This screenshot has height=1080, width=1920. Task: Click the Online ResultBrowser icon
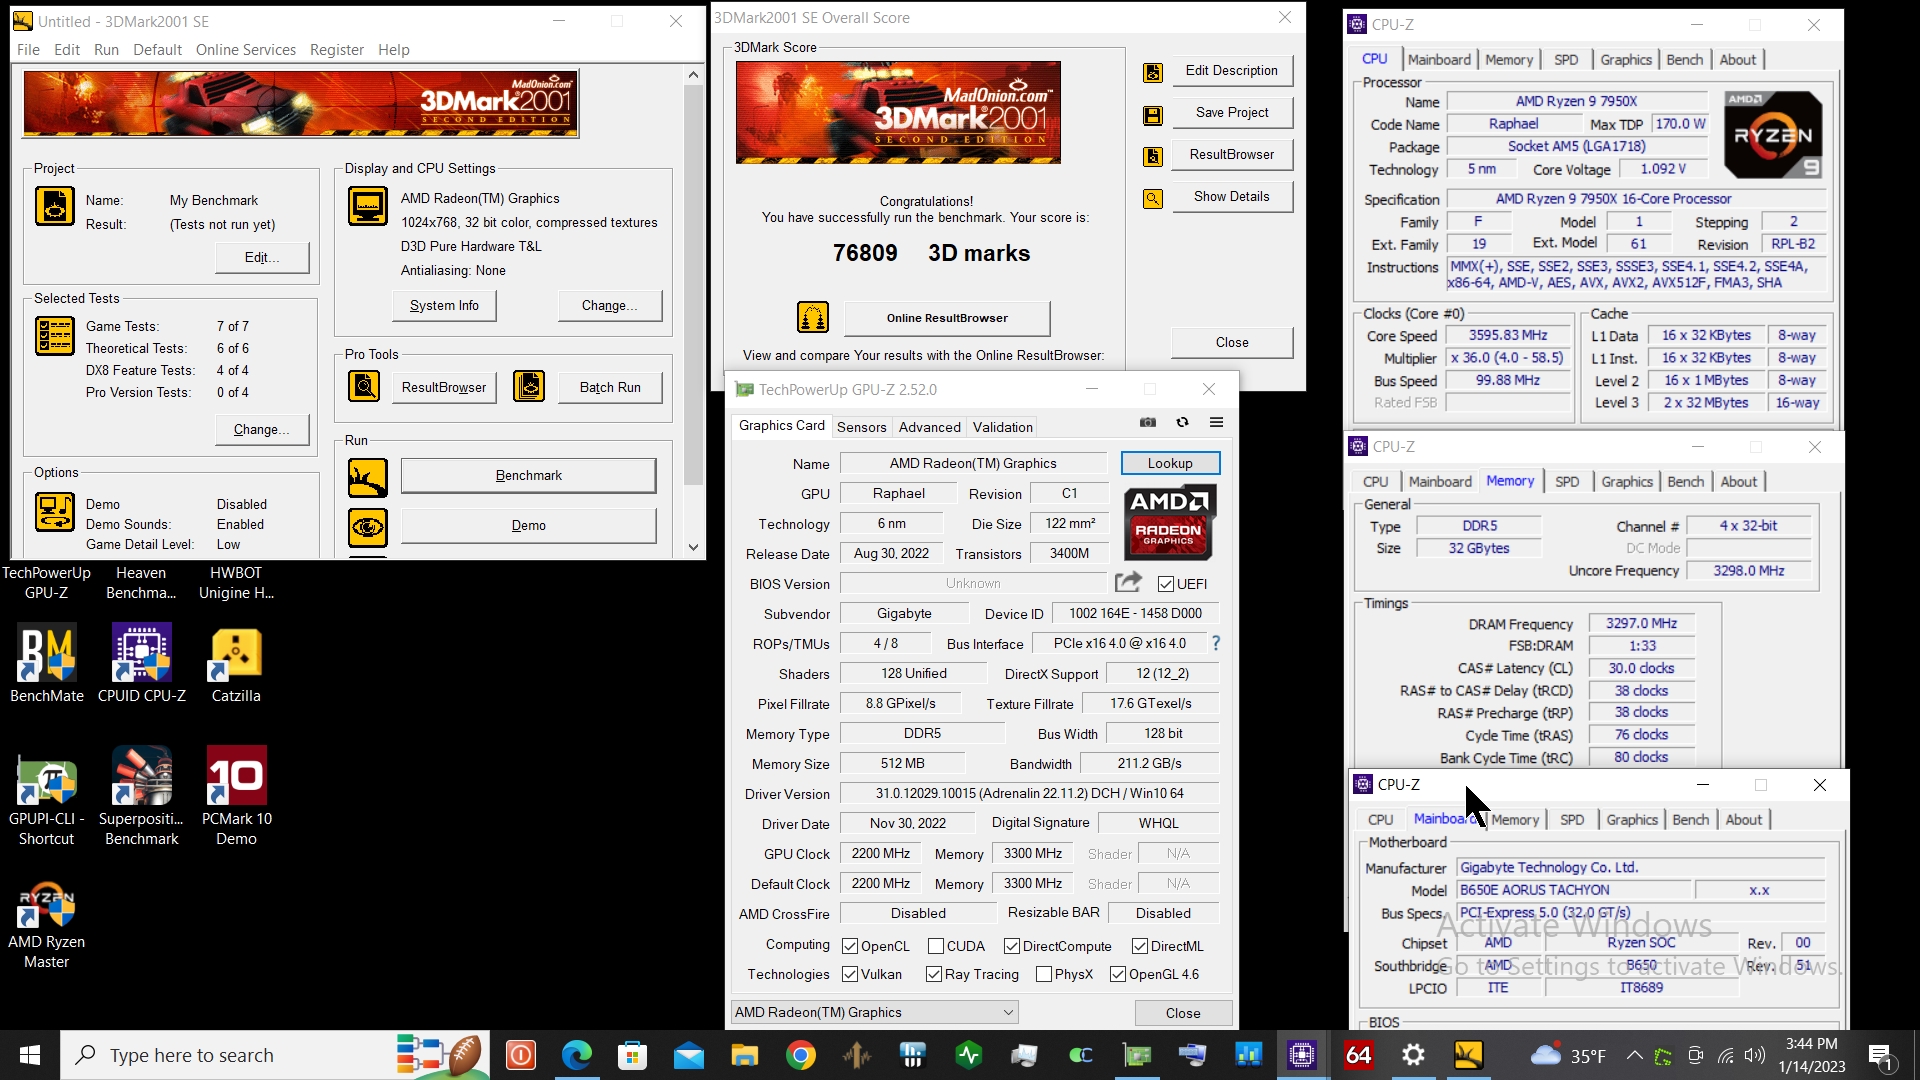813,318
